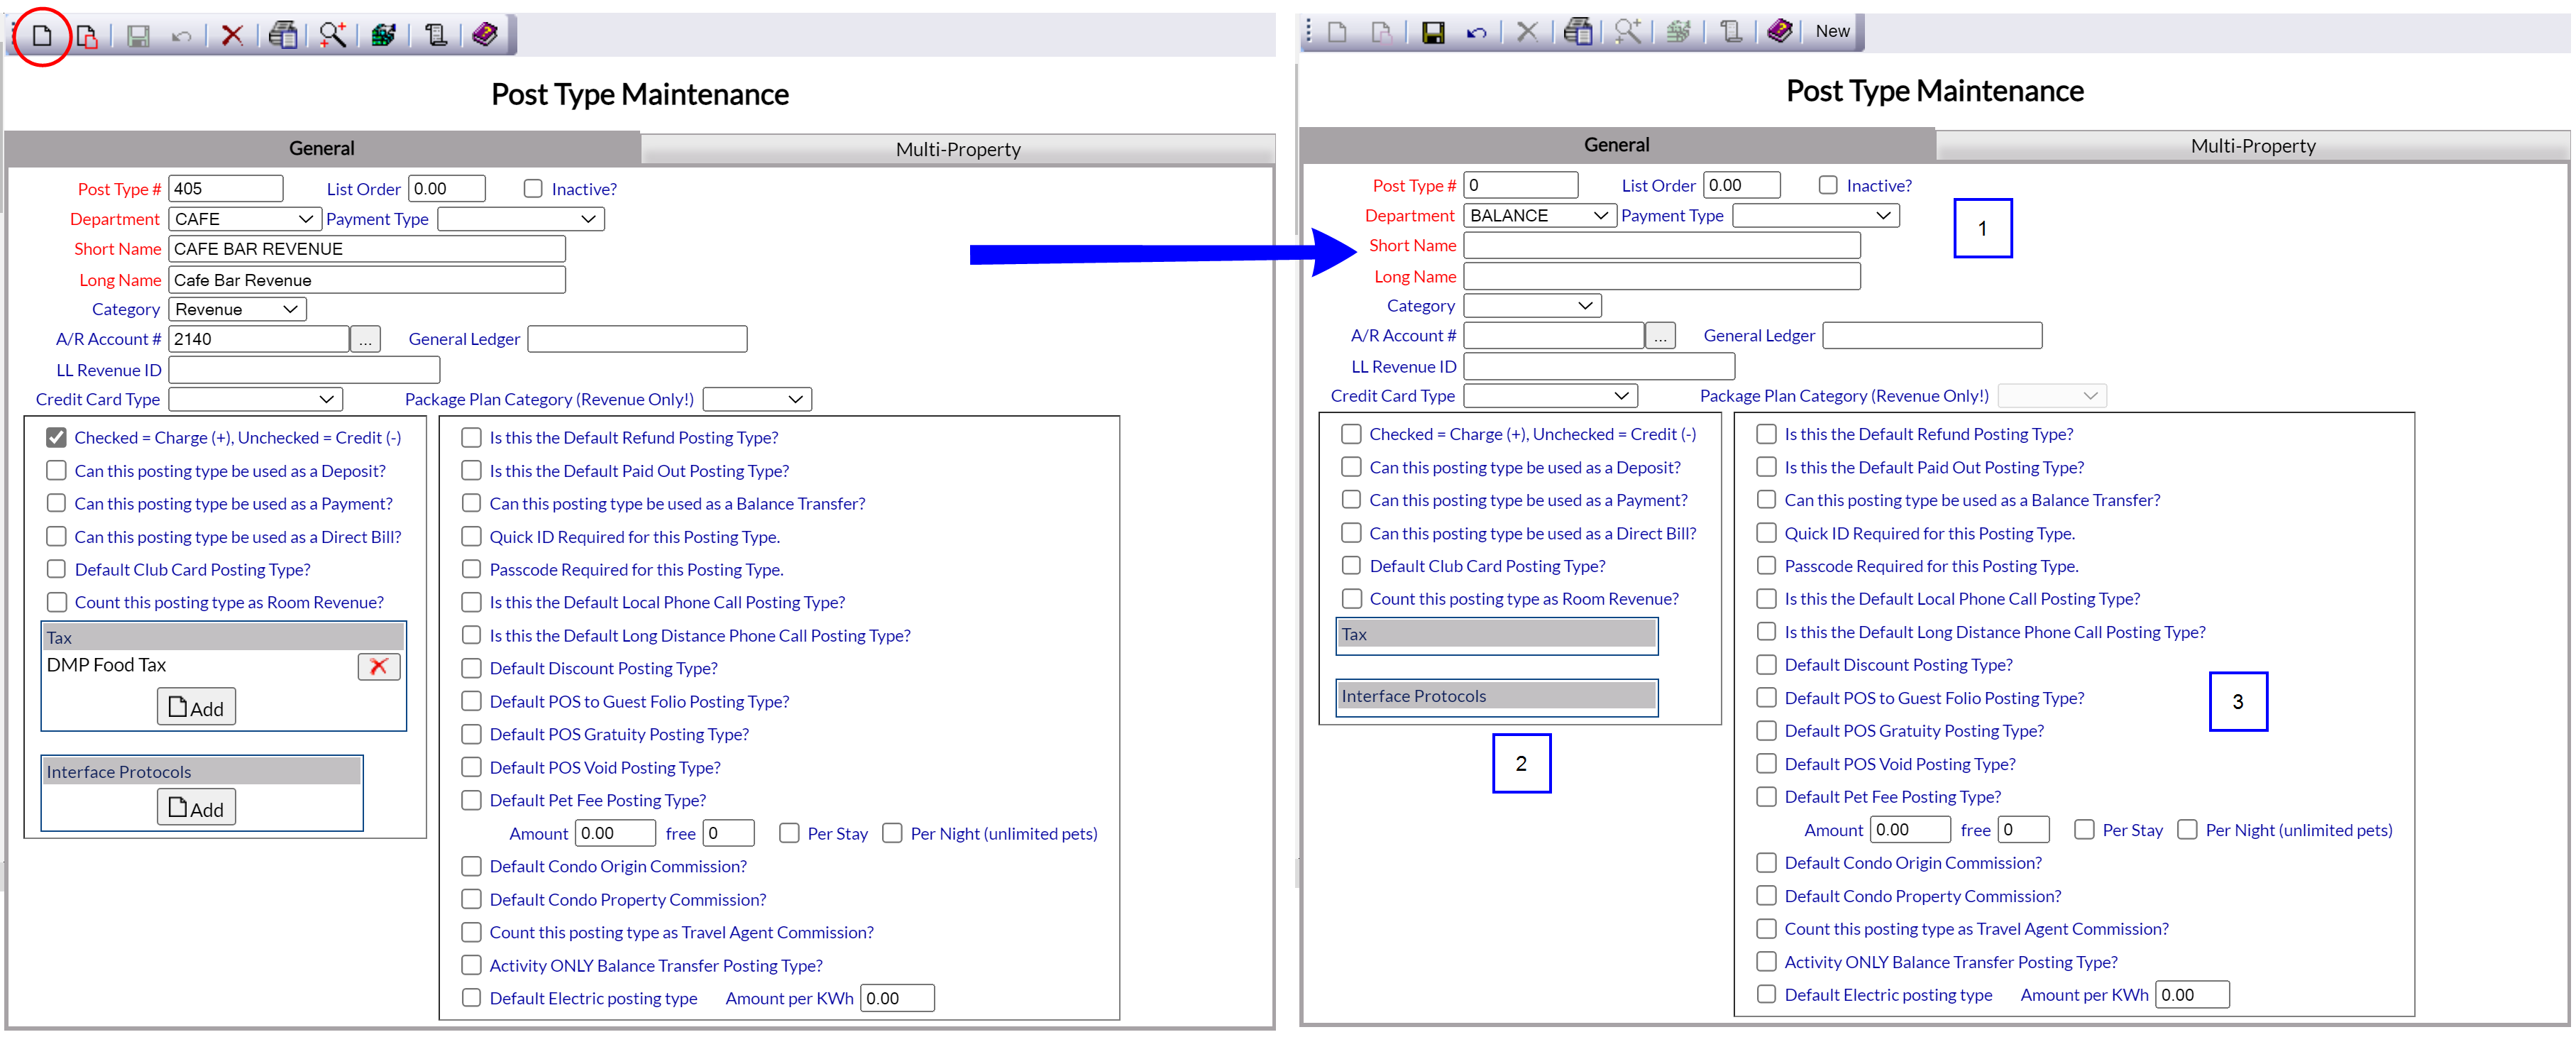This screenshot has height=1037, width=2576.
Task: Check Count as Room Revenue, left form
Action: tap(57, 602)
